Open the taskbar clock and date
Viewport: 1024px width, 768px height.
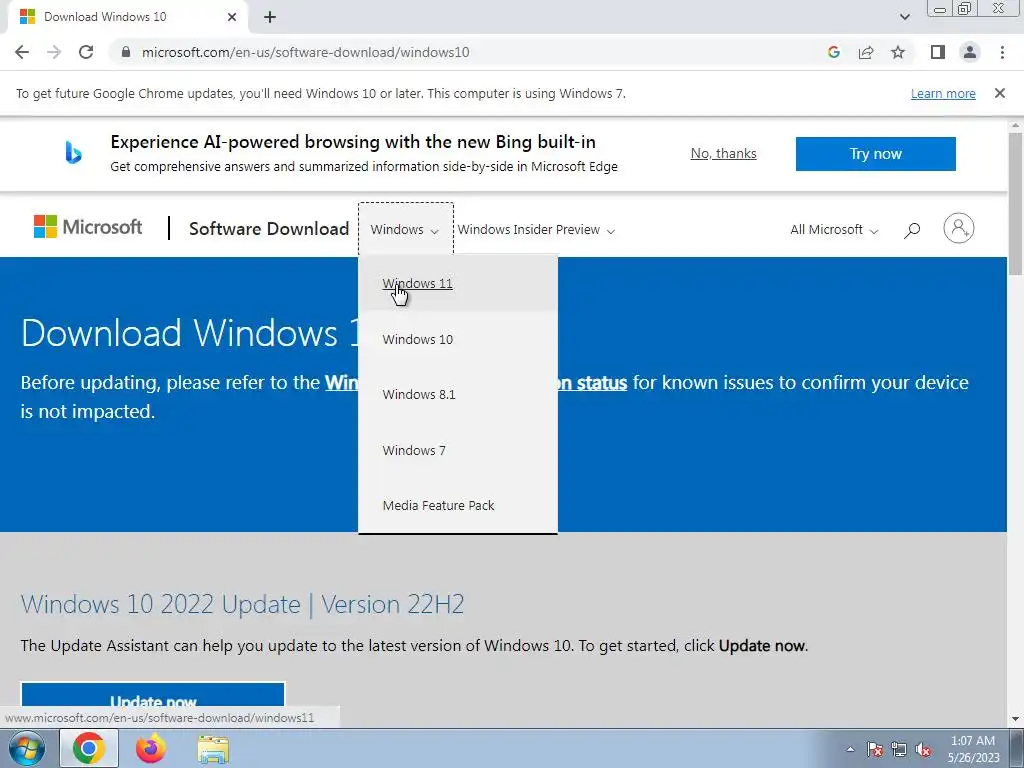coord(973,749)
